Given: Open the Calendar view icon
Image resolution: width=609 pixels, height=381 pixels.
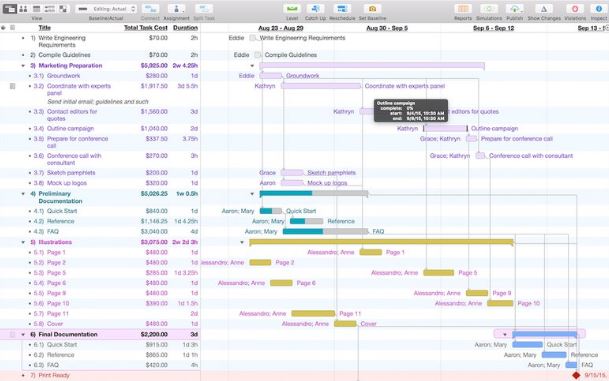Looking at the screenshot, I should [37, 9].
